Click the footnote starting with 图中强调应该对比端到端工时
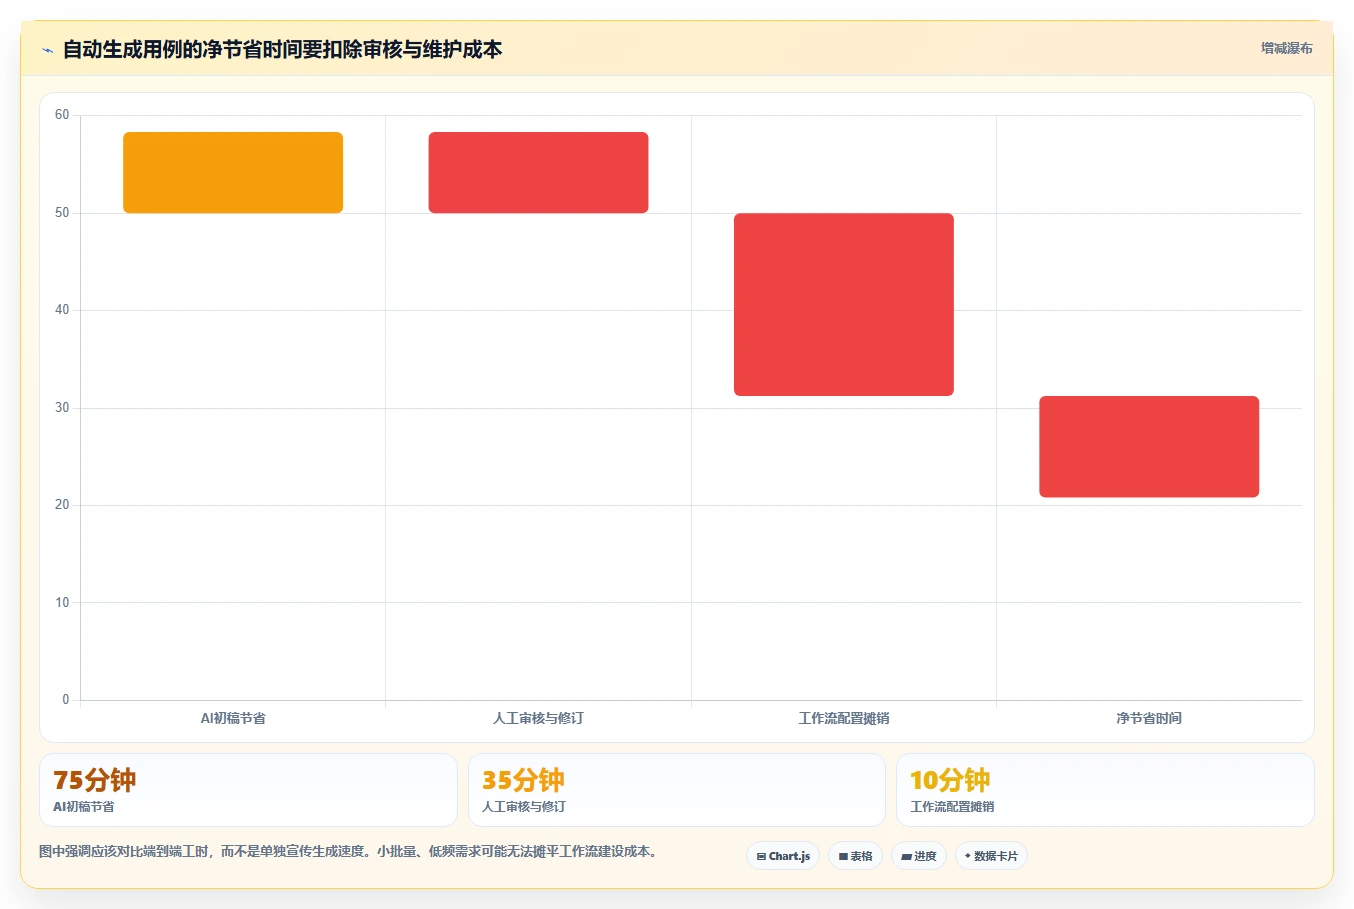1354x909 pixels. pos(350,852)
